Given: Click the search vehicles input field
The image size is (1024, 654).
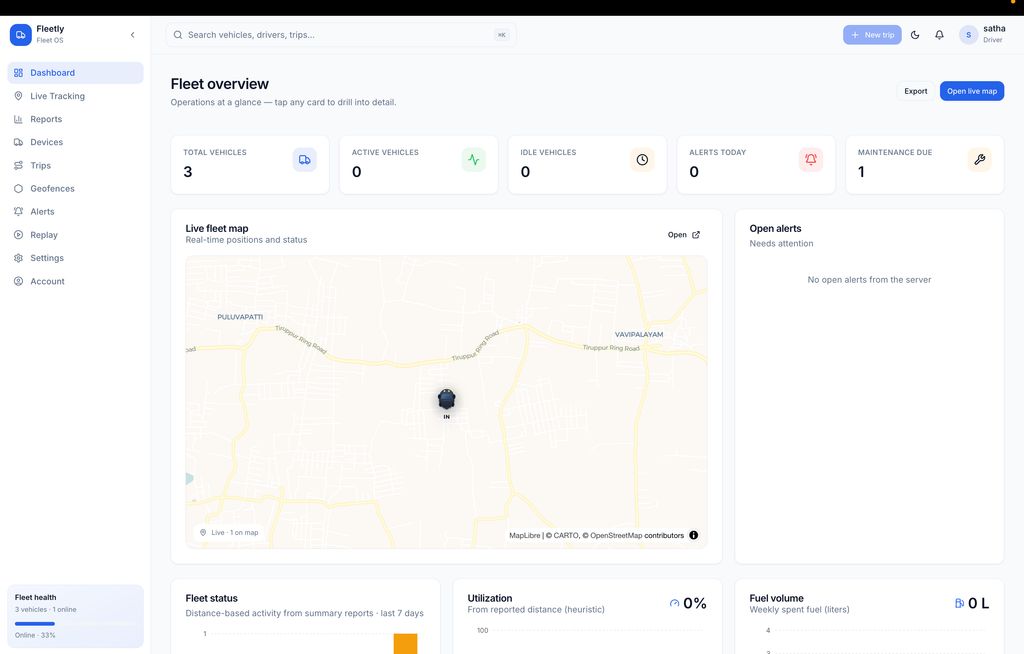Looking at the screenshot, I should [340, 35].
